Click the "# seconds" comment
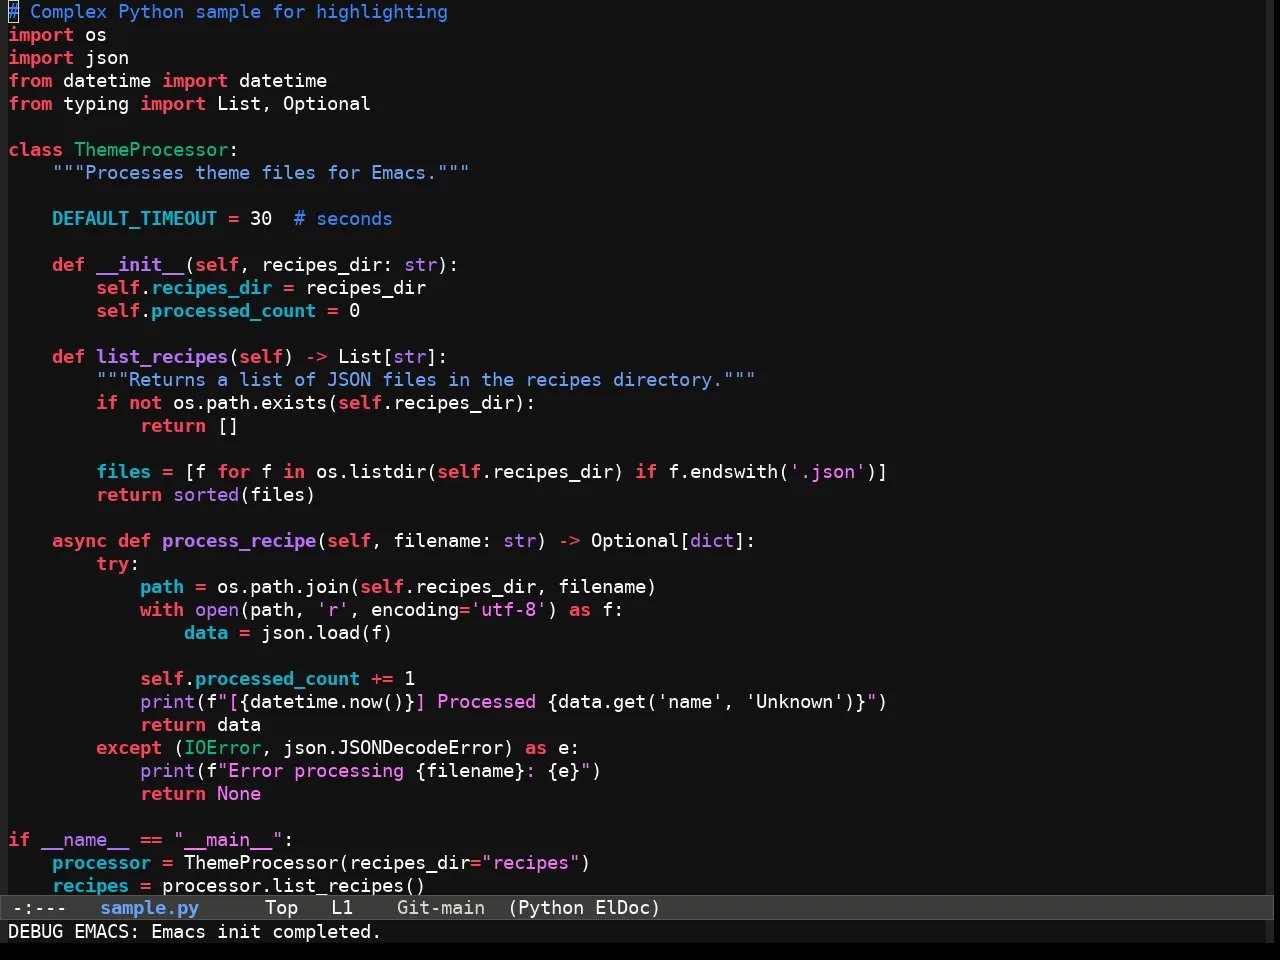Viewport: 1280px width, 960px height. tap(343, 219)
